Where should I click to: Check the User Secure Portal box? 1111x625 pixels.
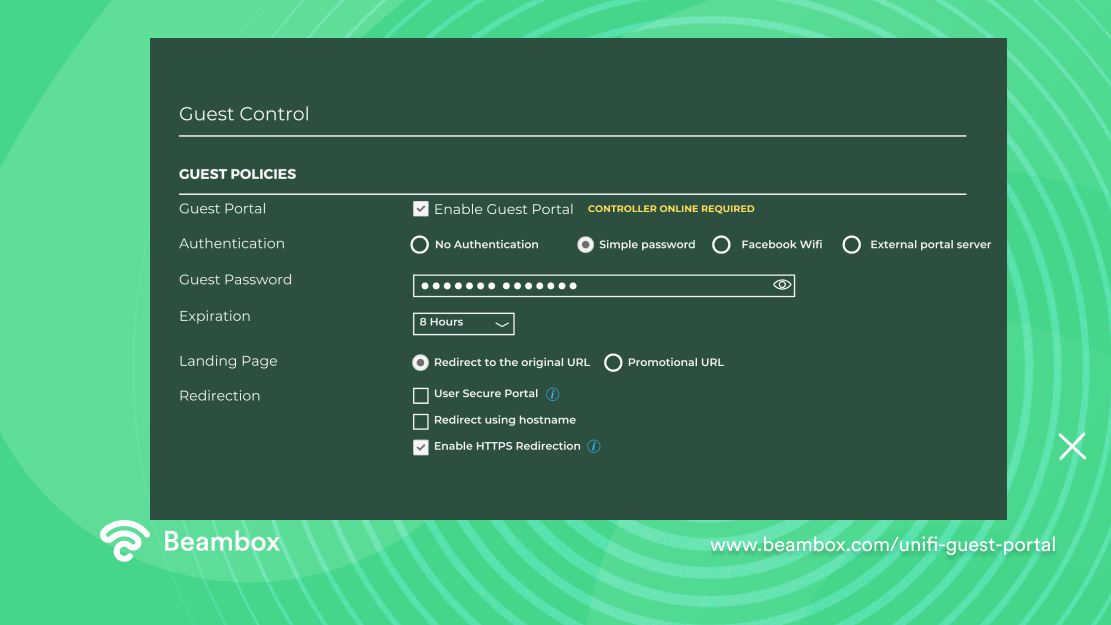pos(421,395)
